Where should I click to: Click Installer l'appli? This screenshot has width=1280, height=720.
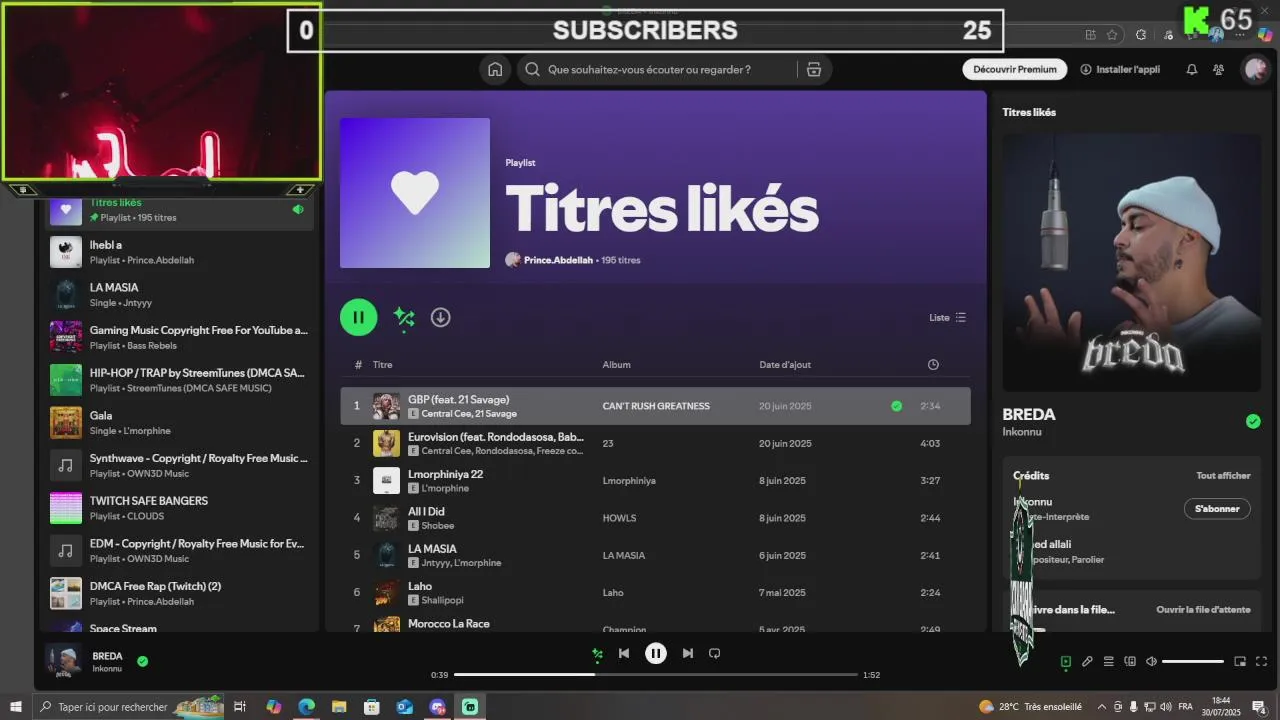1120,69
